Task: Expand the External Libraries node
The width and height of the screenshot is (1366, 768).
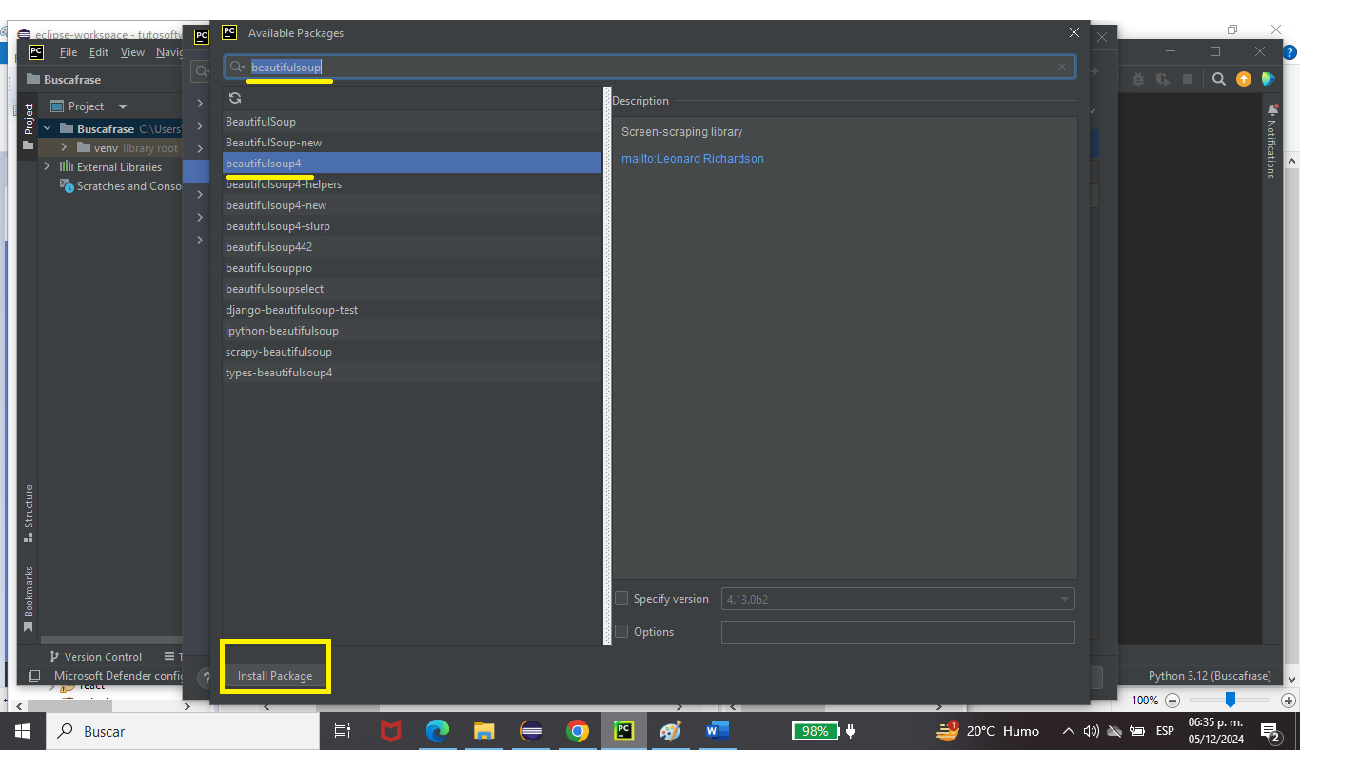Action: click(x=47, y=167)
